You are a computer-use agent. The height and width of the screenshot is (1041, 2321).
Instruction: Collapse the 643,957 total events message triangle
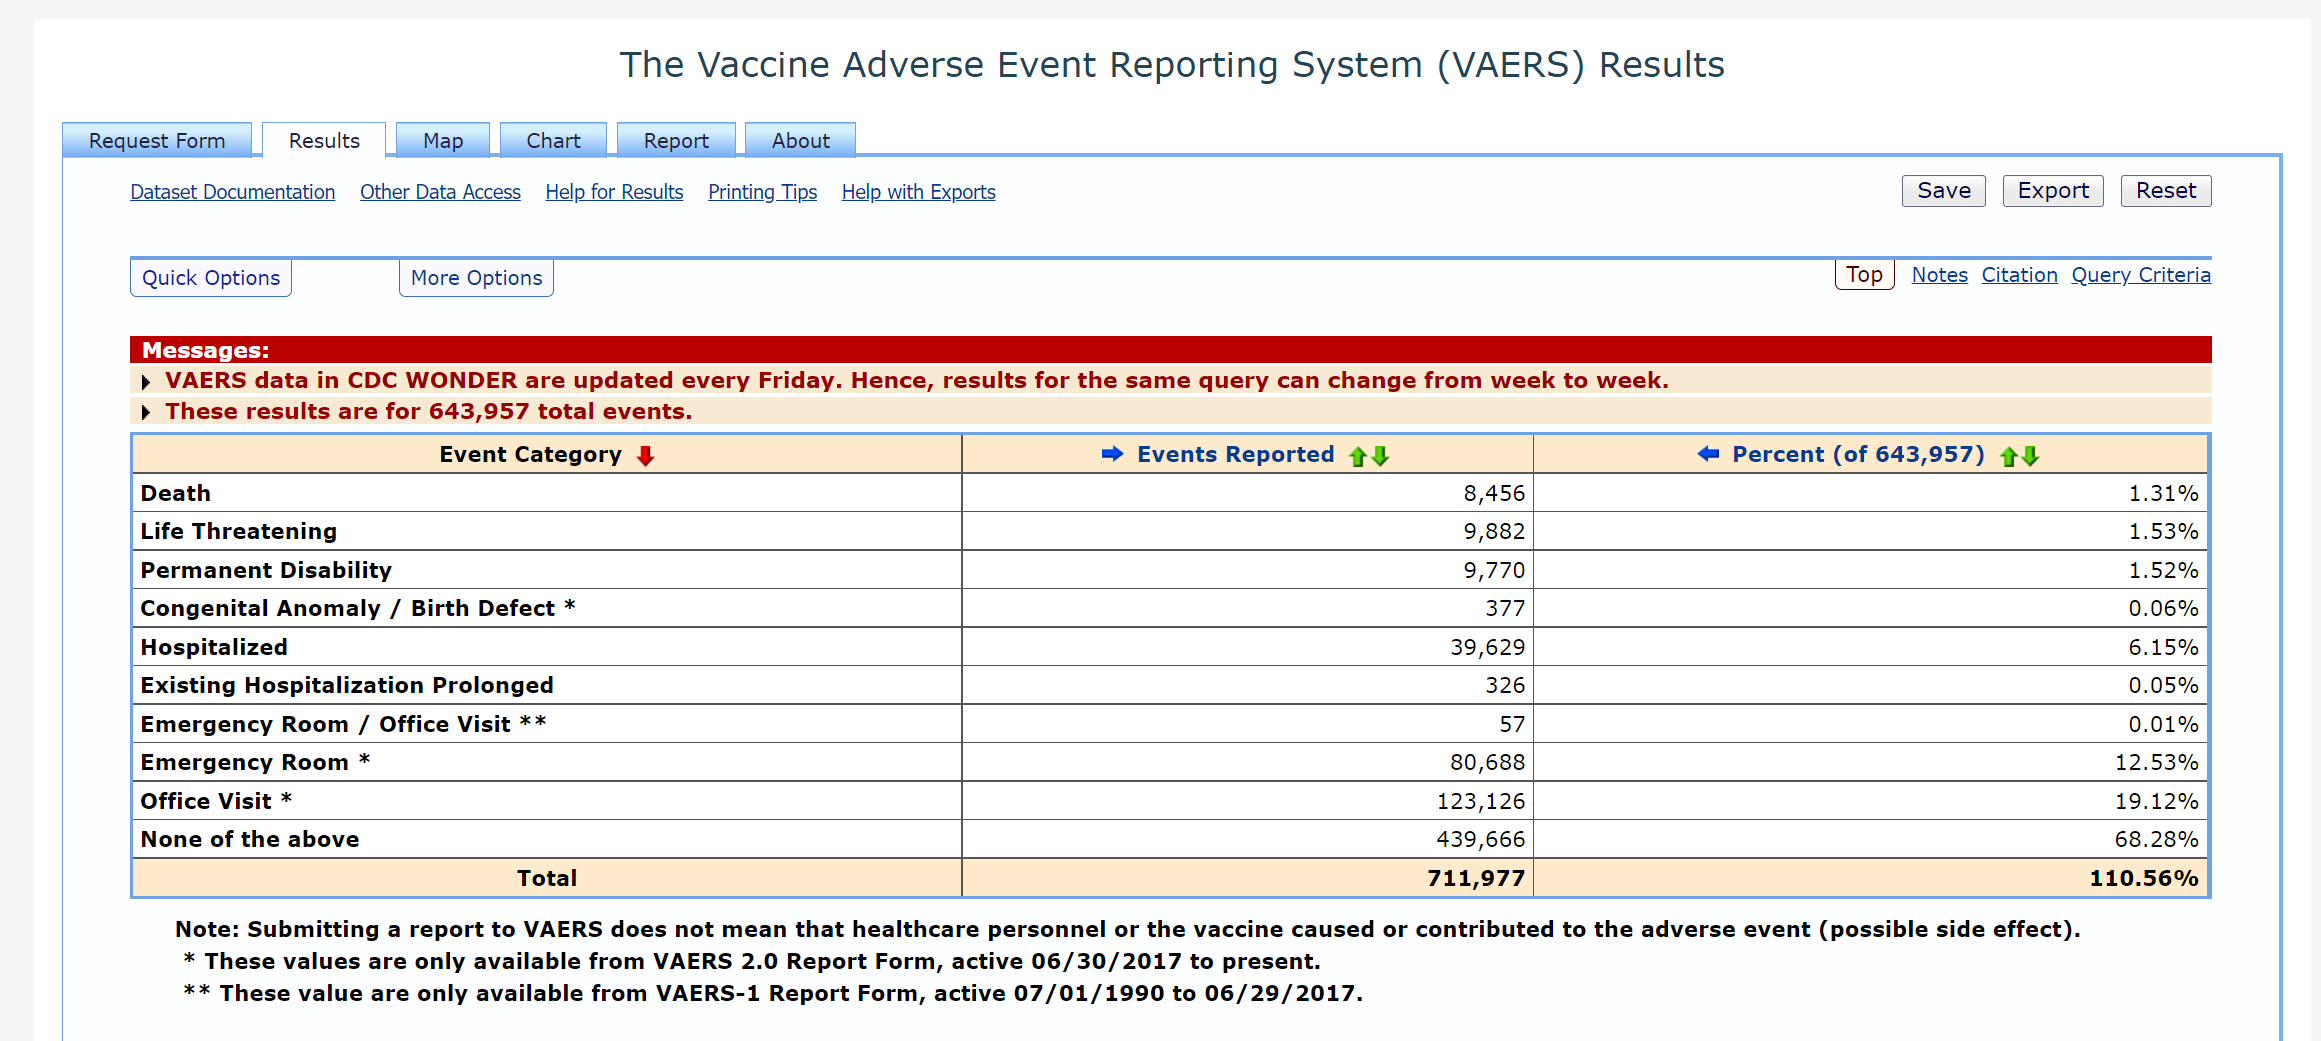pyautogui.click(x=146, y=412)
